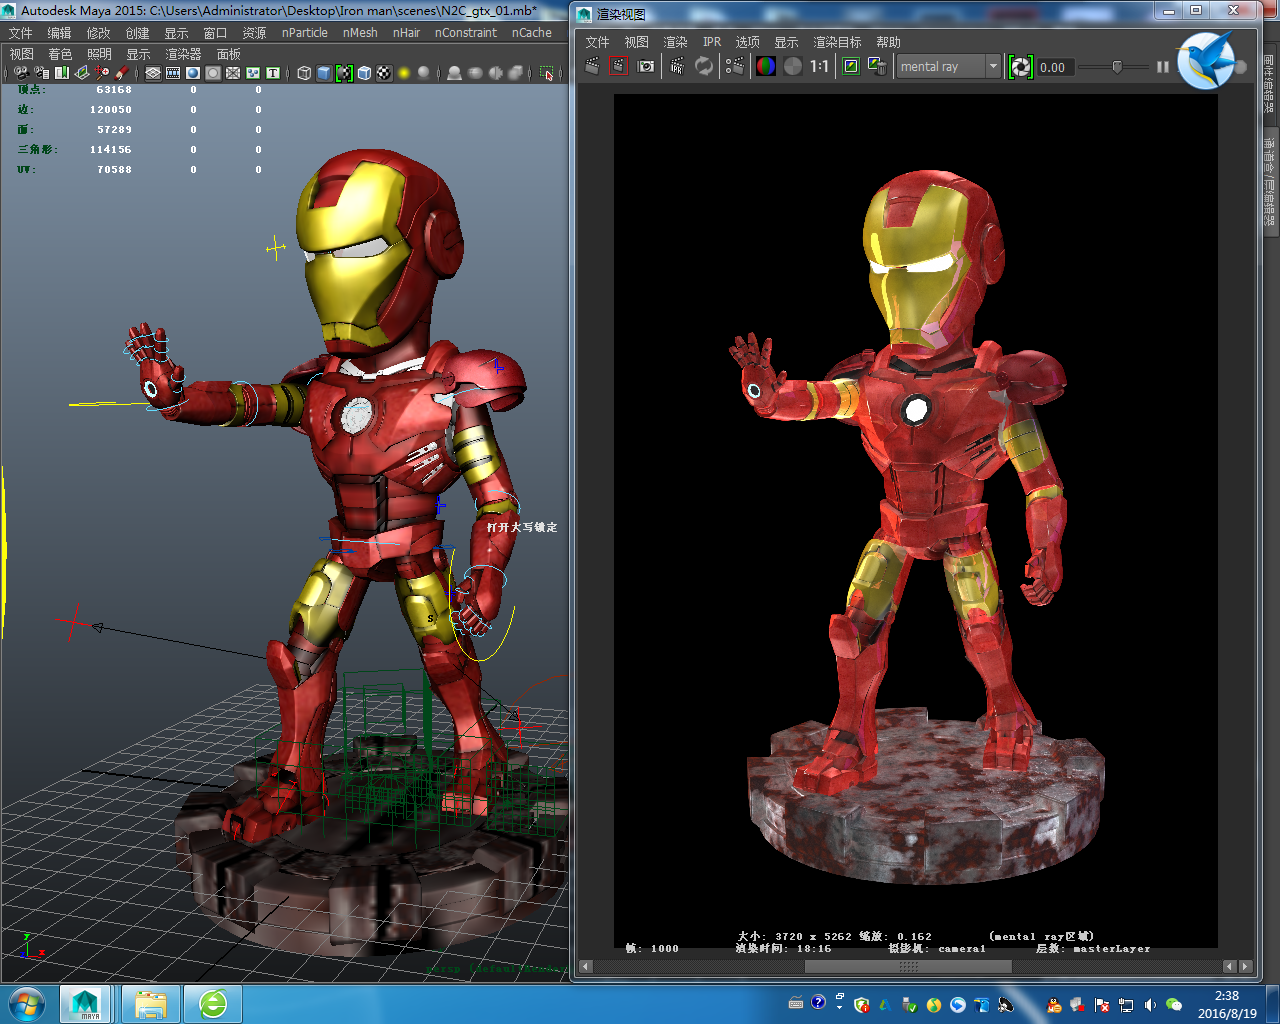This screenshot has height=1024, width=1280.
Task: Toggle the safe title T icon
Action: click(x=273, y=73)
